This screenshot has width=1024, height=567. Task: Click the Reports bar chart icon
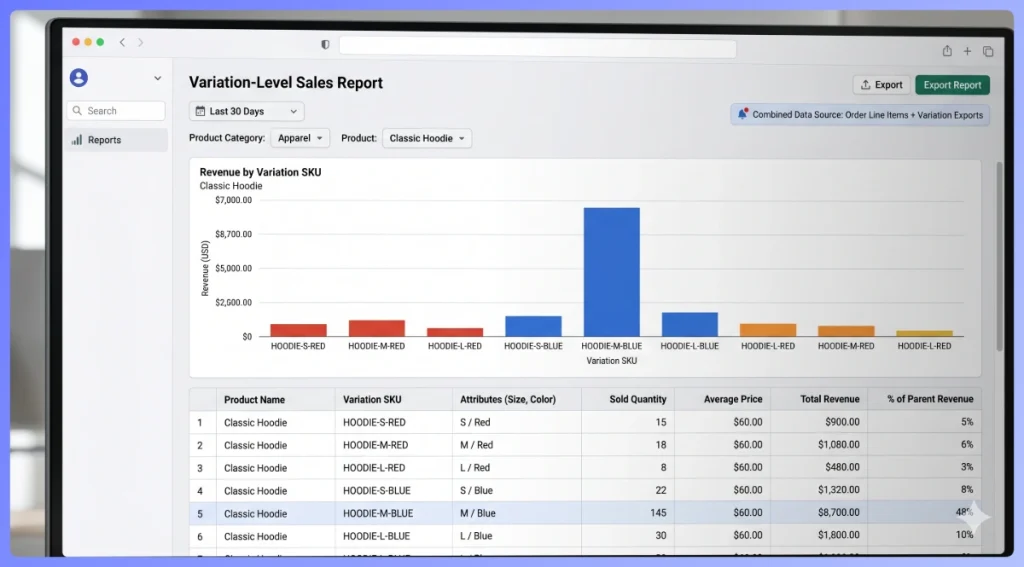tap(77, 140)
